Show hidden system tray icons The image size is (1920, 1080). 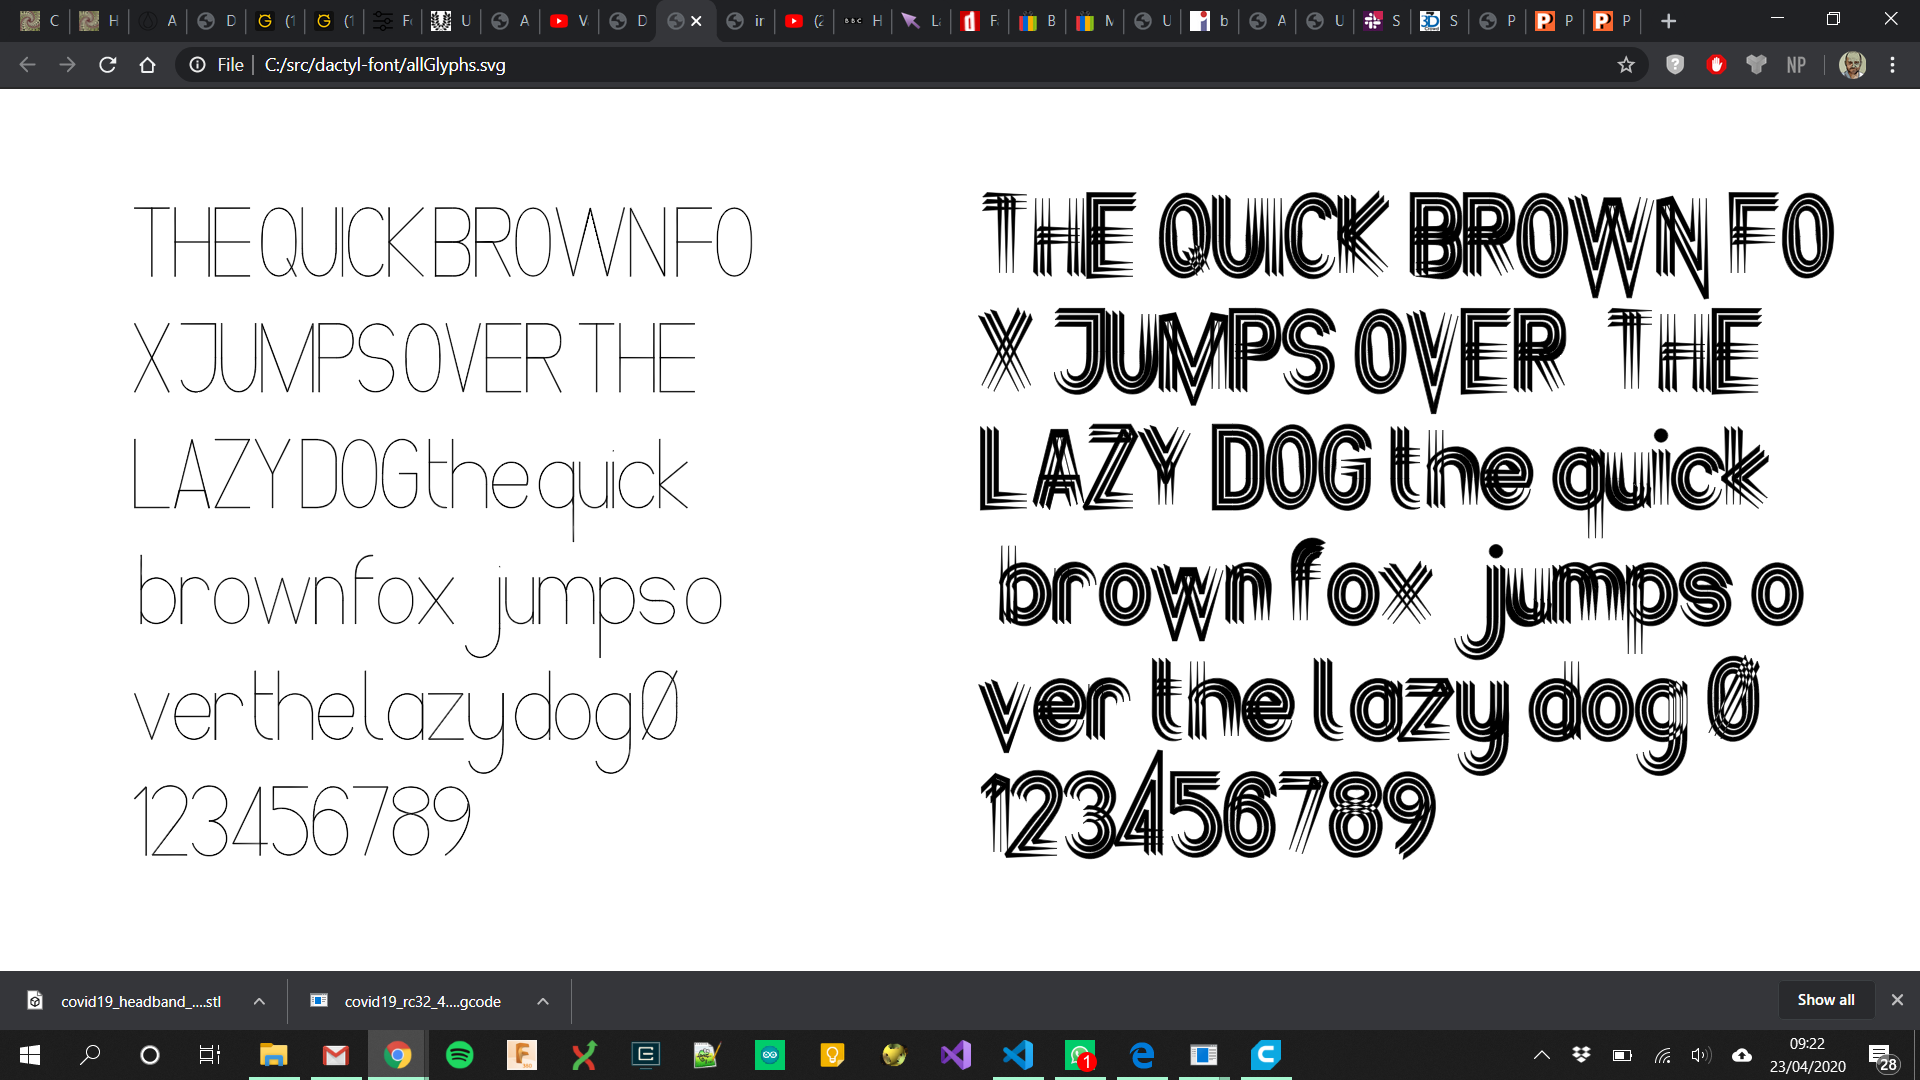click(x=1542, y=1055)
